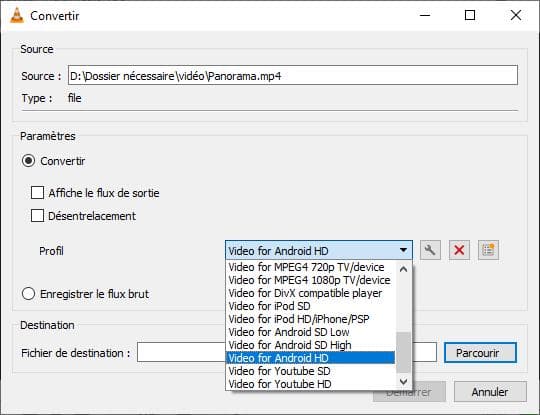Pick Video for Youtube SD profile
This screenshot has width=540, height=415.
(310, 371)
